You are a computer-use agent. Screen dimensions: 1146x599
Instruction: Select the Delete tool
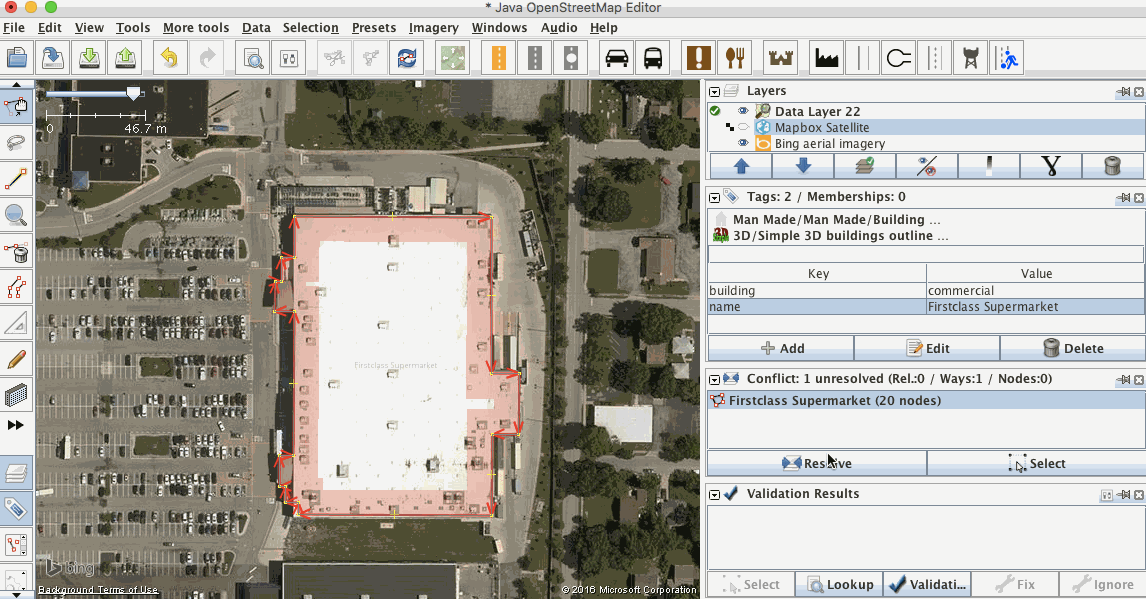(16, 253)
